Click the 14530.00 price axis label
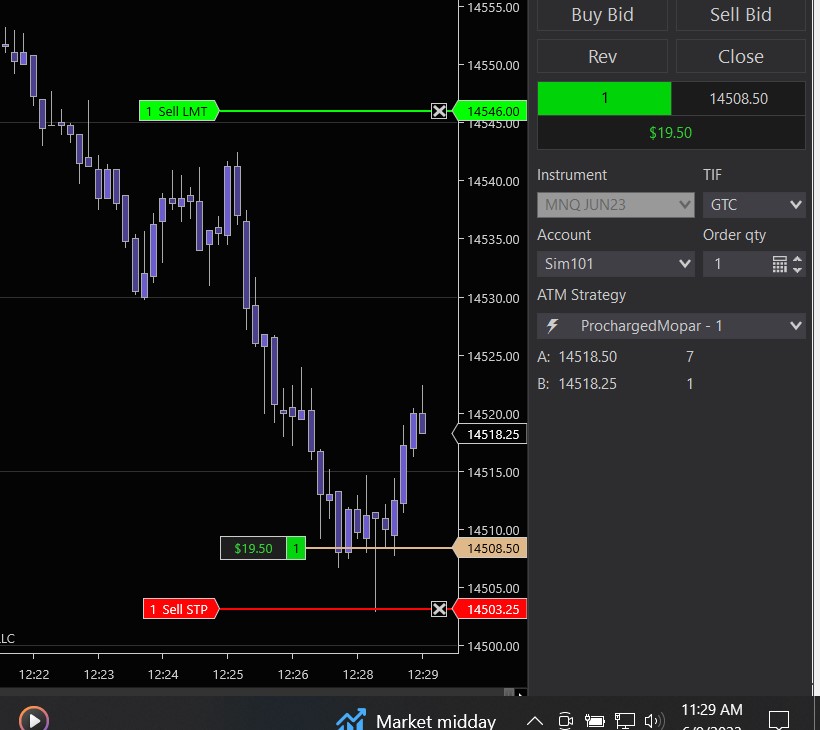This screenshot has height=730, width=820. (493, 298)
